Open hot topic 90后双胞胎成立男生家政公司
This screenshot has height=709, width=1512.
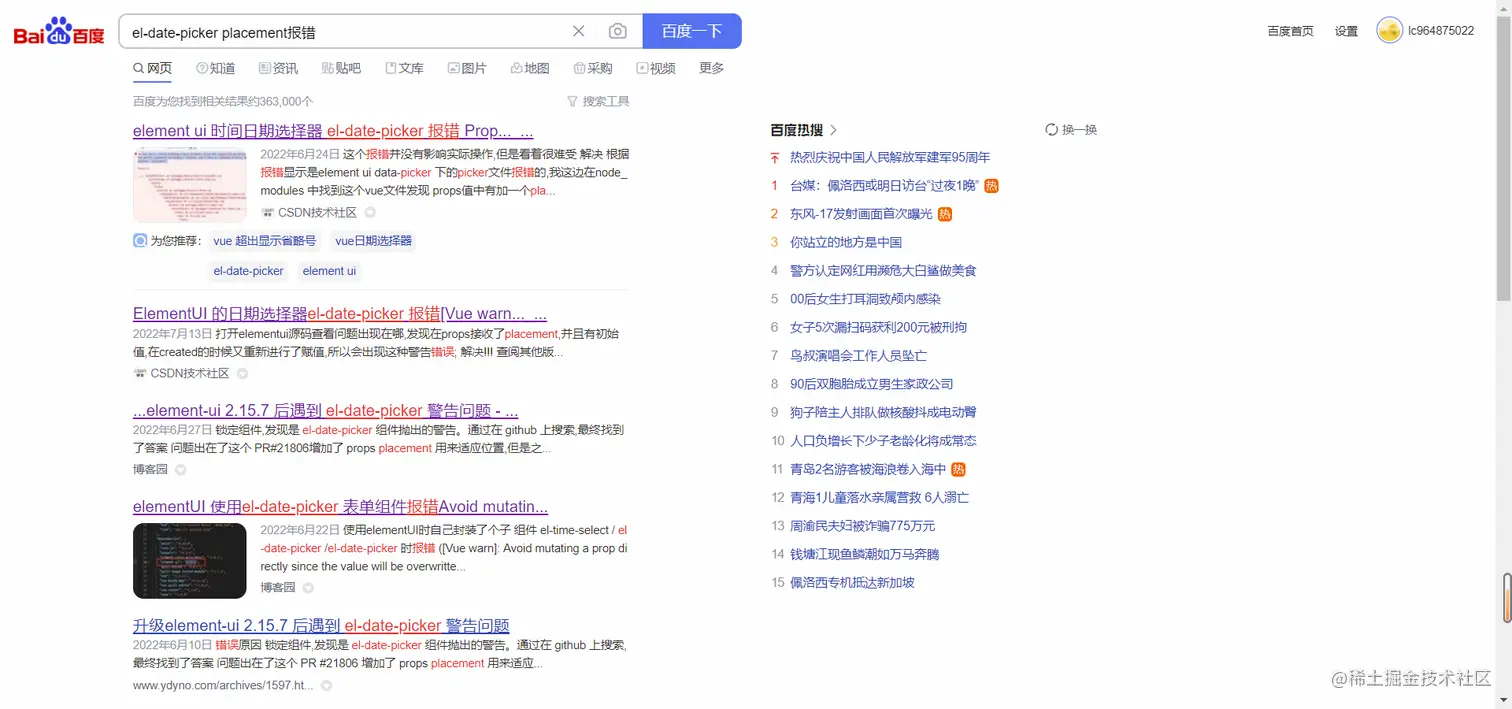coord(871,384)
